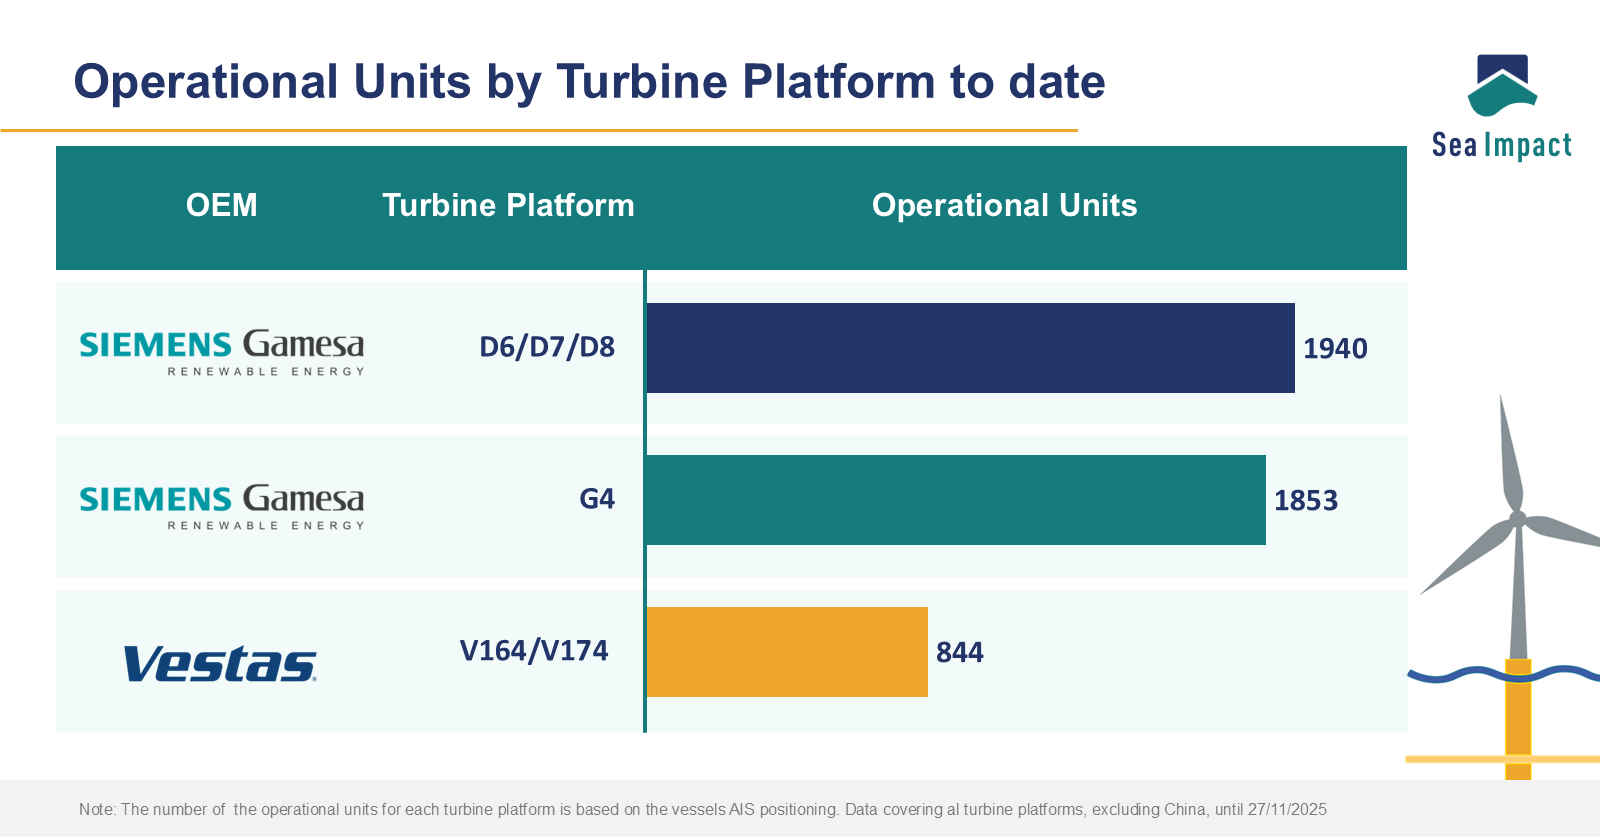Image resolution: width=1600 pixels, height=837 pixels.
Task: Select the teal G4 bar
Action: click(x=955, y=500)
